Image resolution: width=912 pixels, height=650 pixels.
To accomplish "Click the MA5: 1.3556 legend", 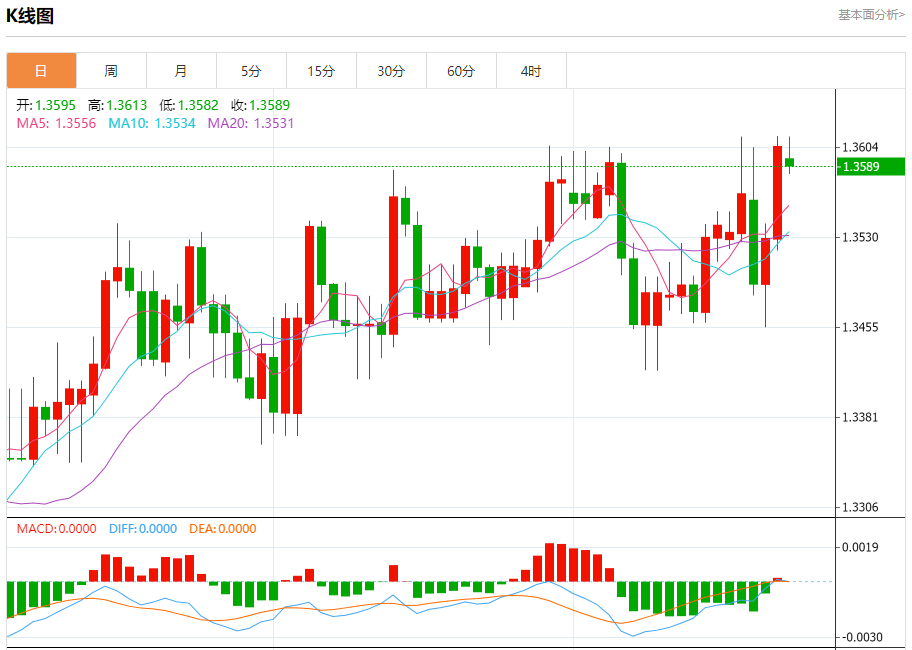I will point(56,123).
